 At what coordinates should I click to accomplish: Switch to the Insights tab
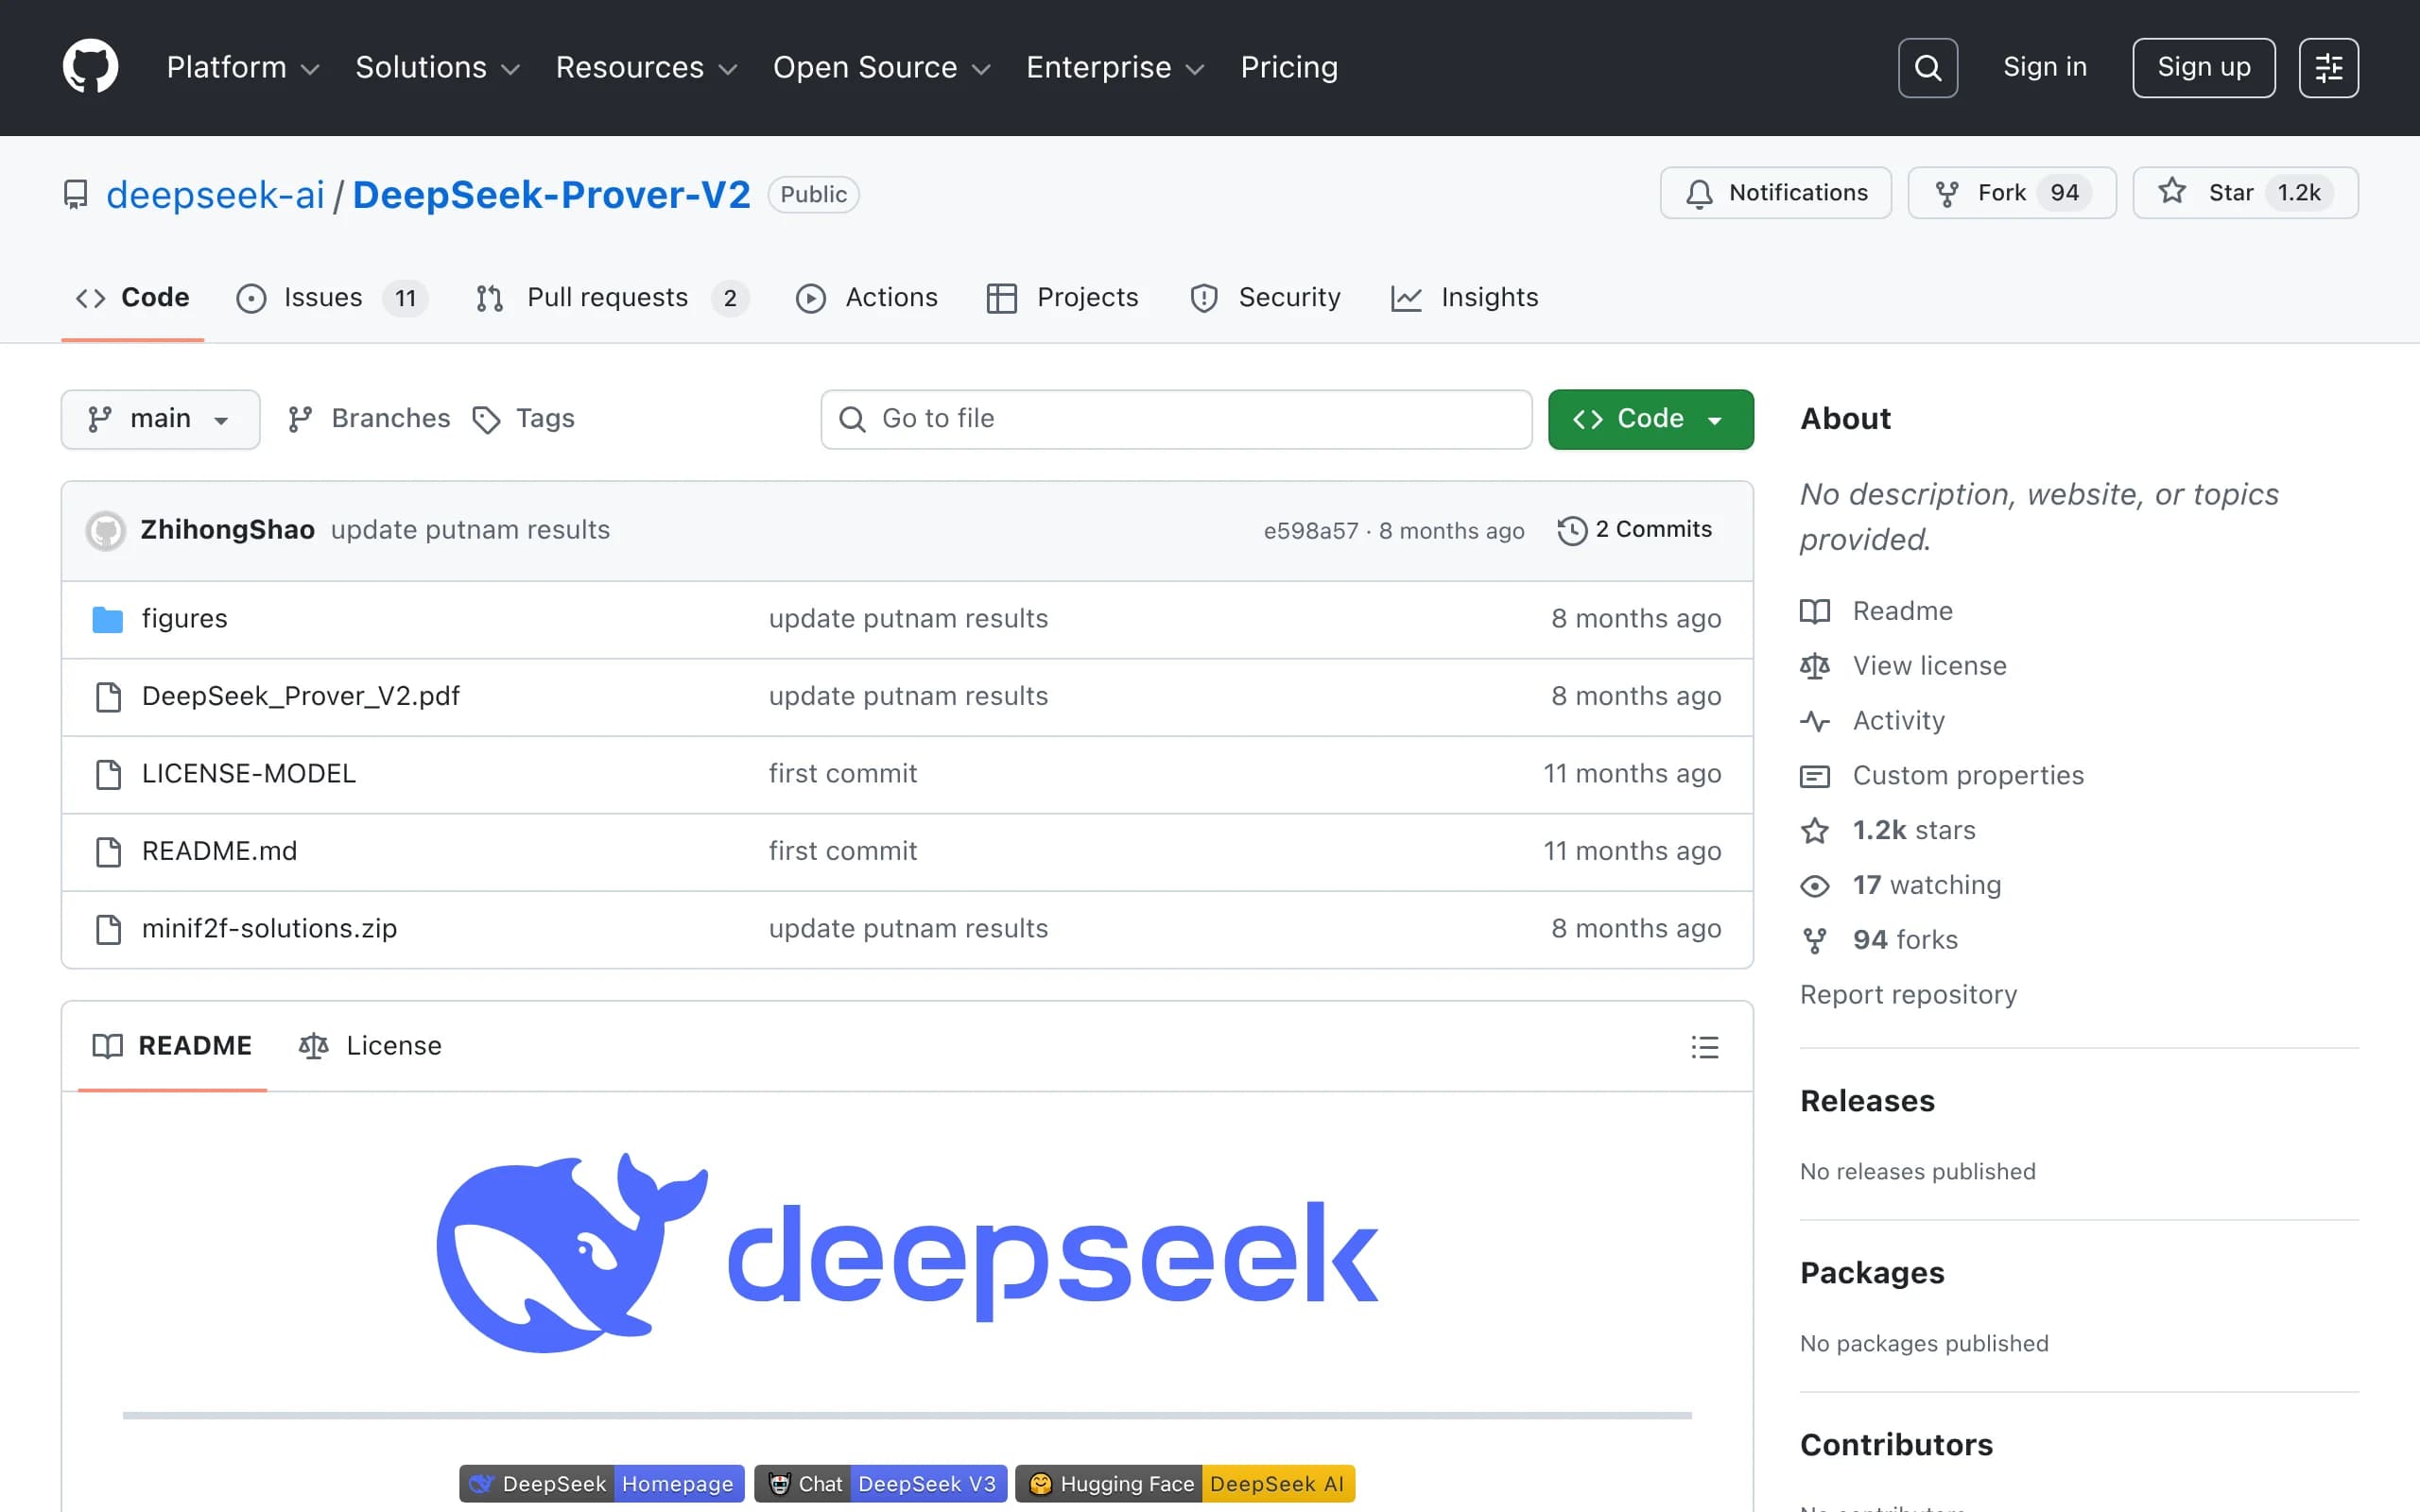1464,298
